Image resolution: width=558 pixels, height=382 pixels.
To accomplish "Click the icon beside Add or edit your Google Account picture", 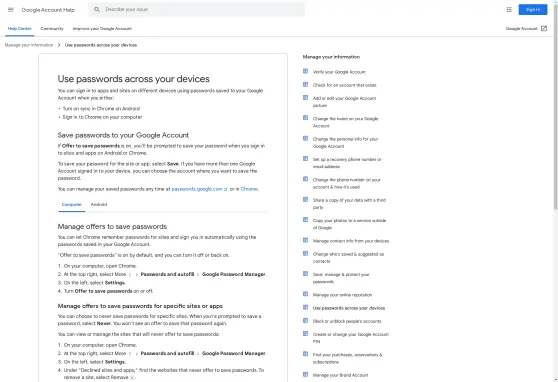I will click(305, 98).
